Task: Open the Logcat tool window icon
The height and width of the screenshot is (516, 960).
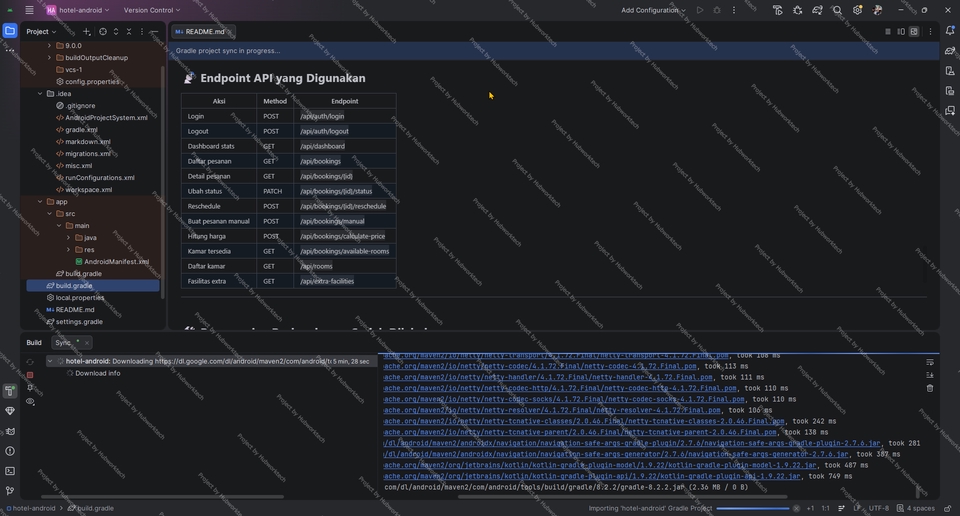Action: click(x=10, y=431)
